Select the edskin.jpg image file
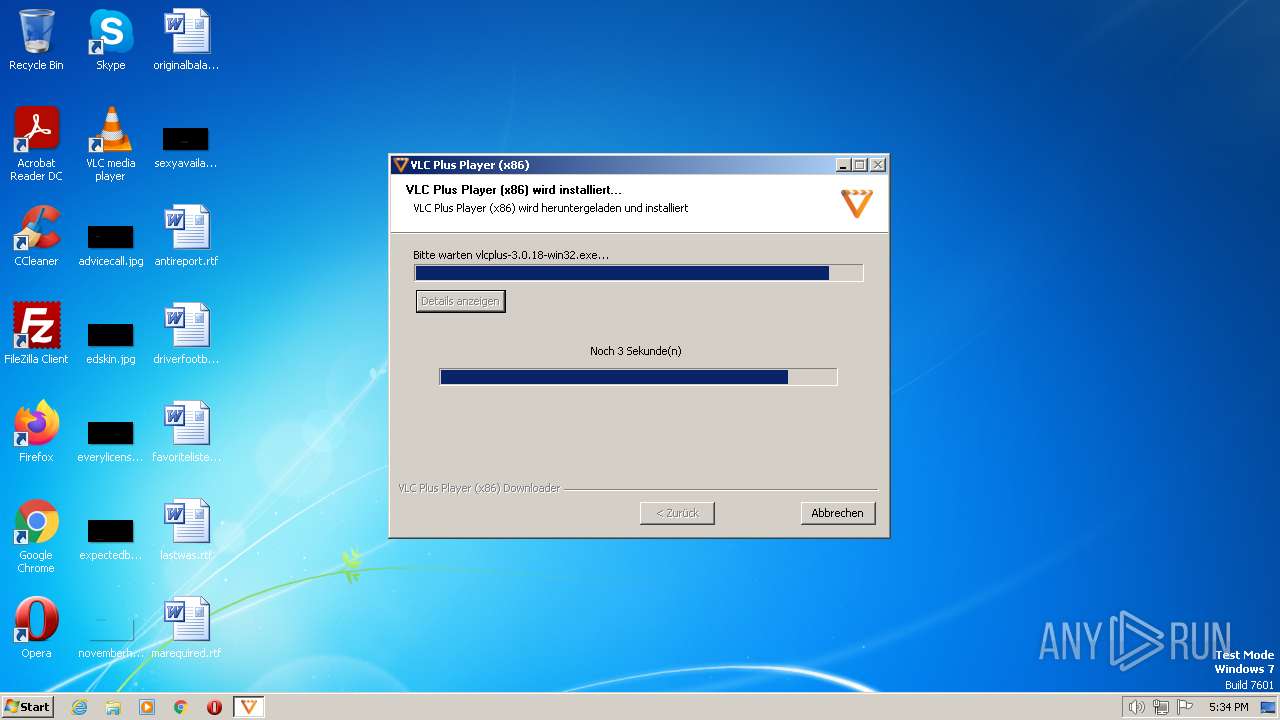 [x=110, y=343]
